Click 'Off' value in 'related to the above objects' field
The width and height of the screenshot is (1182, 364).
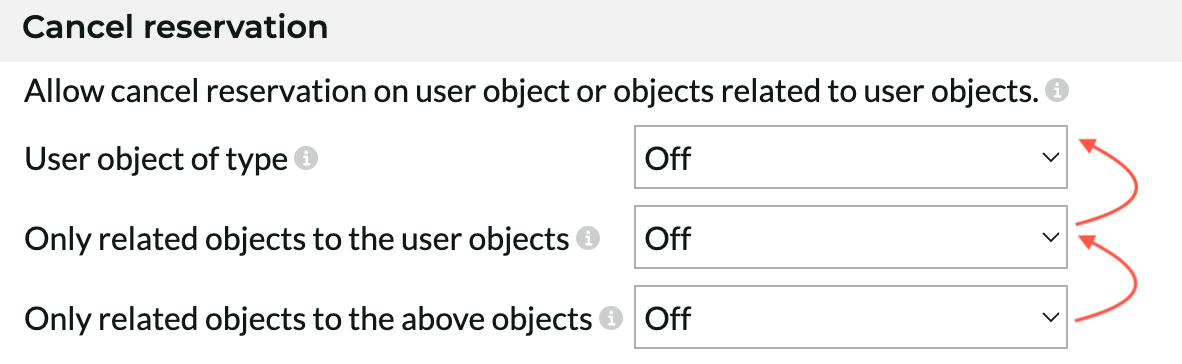668,318
